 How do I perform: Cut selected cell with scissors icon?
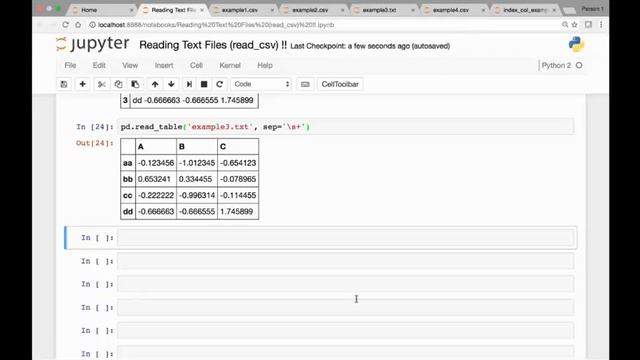point(102,84)
